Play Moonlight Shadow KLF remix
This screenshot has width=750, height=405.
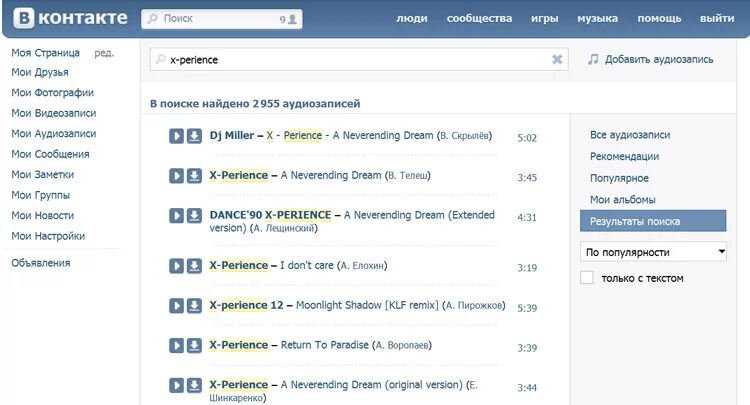[176, 306]
